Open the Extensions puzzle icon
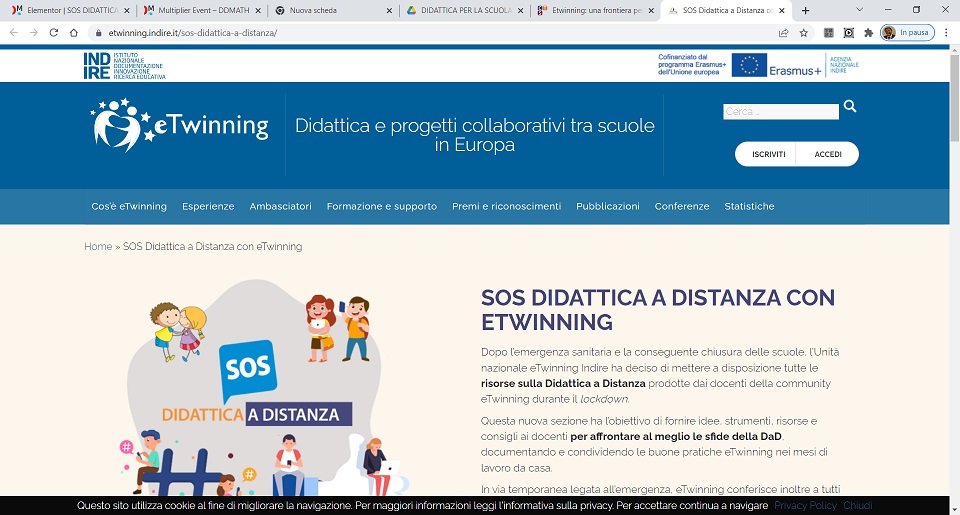Viewport: 960px width, 515px height. [868, 33]
